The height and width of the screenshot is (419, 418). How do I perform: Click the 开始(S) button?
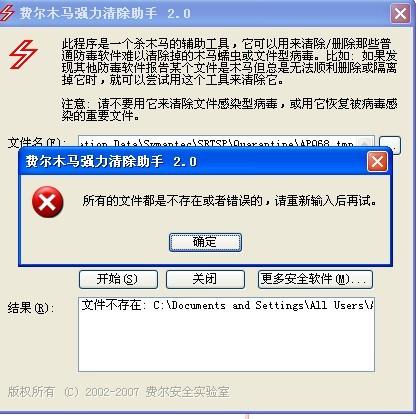(118, 279)
